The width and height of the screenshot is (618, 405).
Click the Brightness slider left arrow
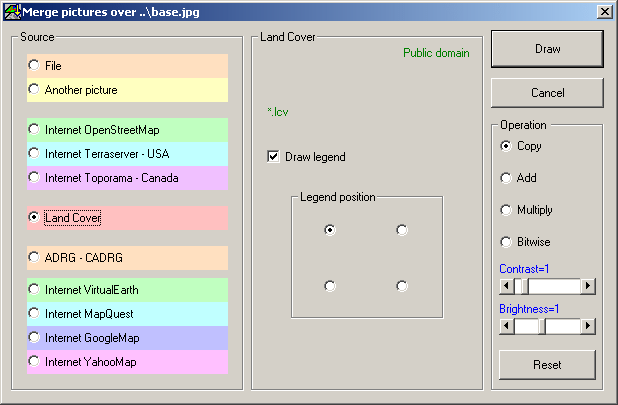(x=507, y=326)
